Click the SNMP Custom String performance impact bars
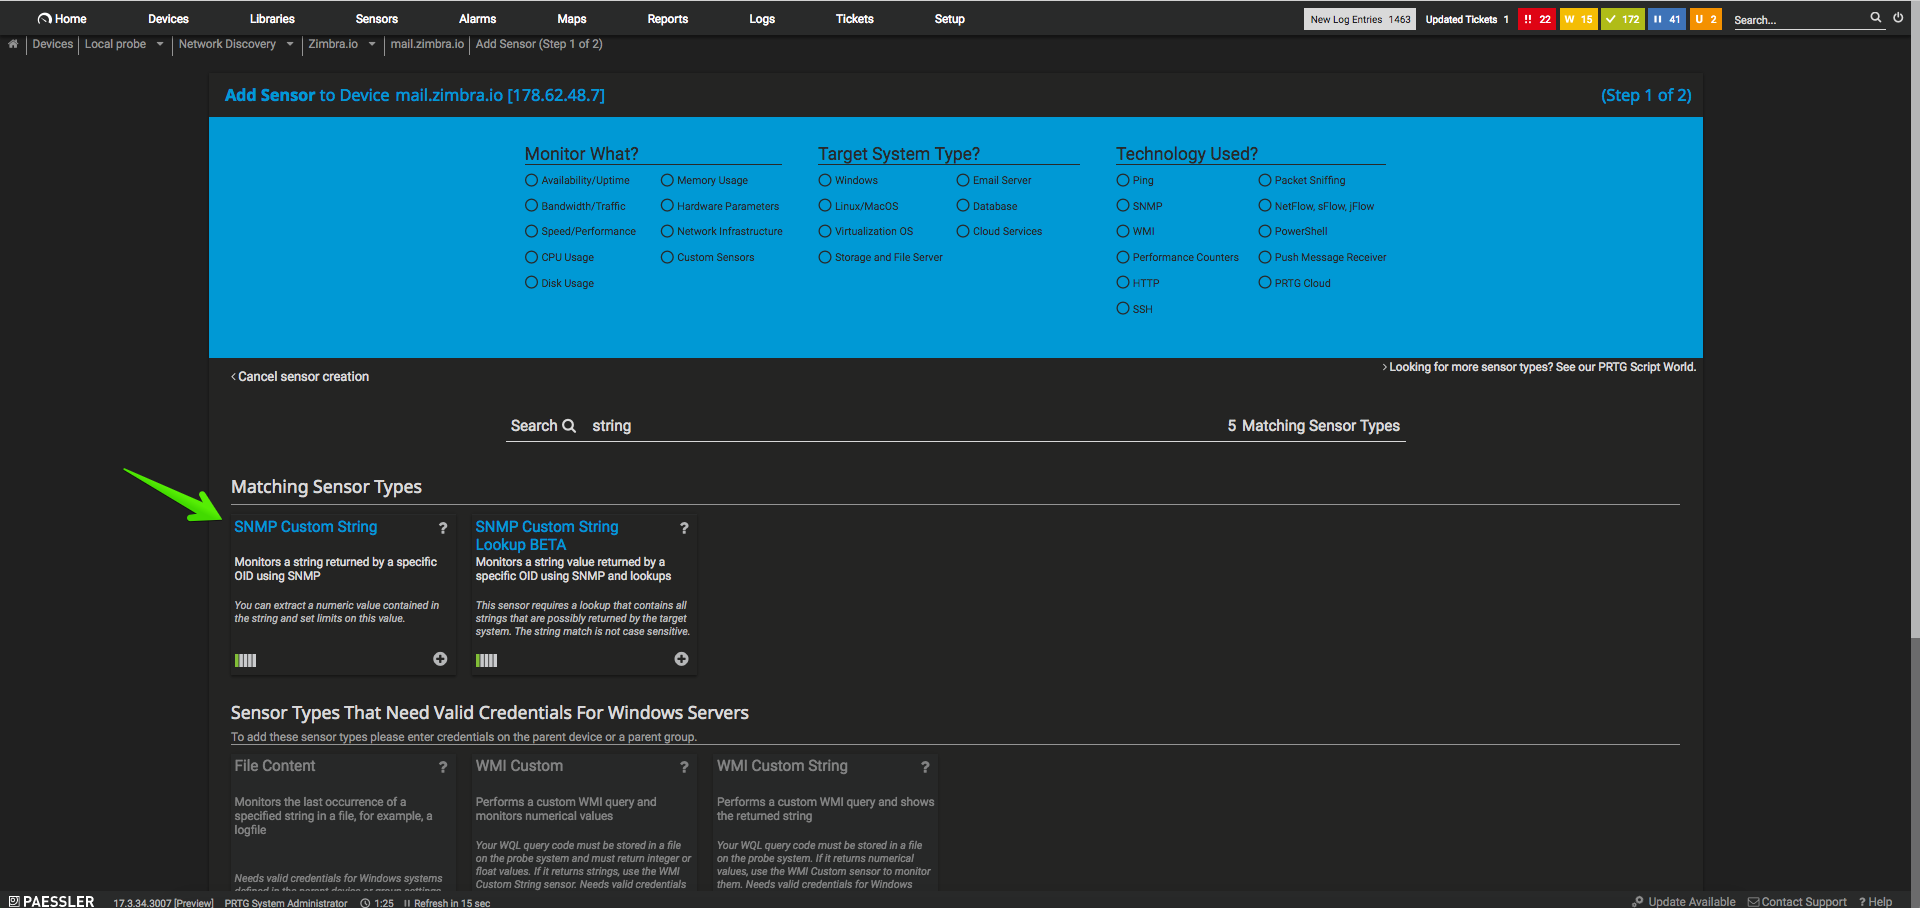The image size is (1920, 908). pos(245,660)
